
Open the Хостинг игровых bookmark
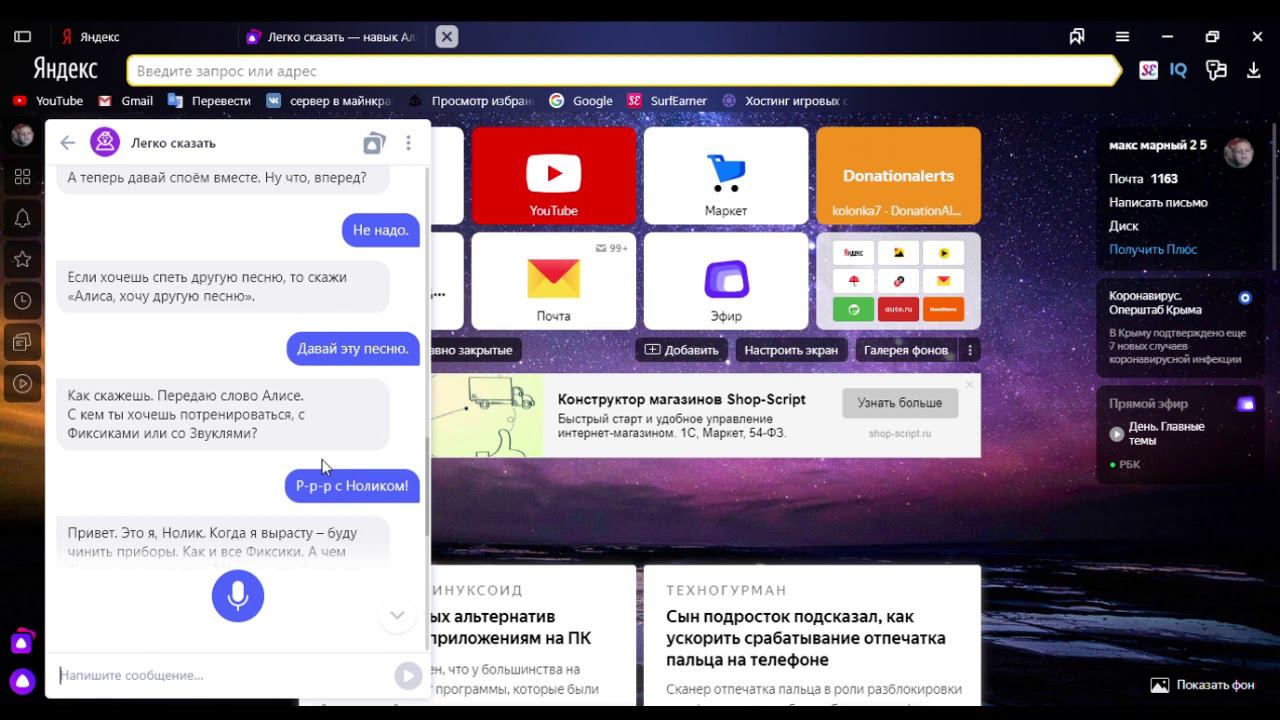[785, 101]
